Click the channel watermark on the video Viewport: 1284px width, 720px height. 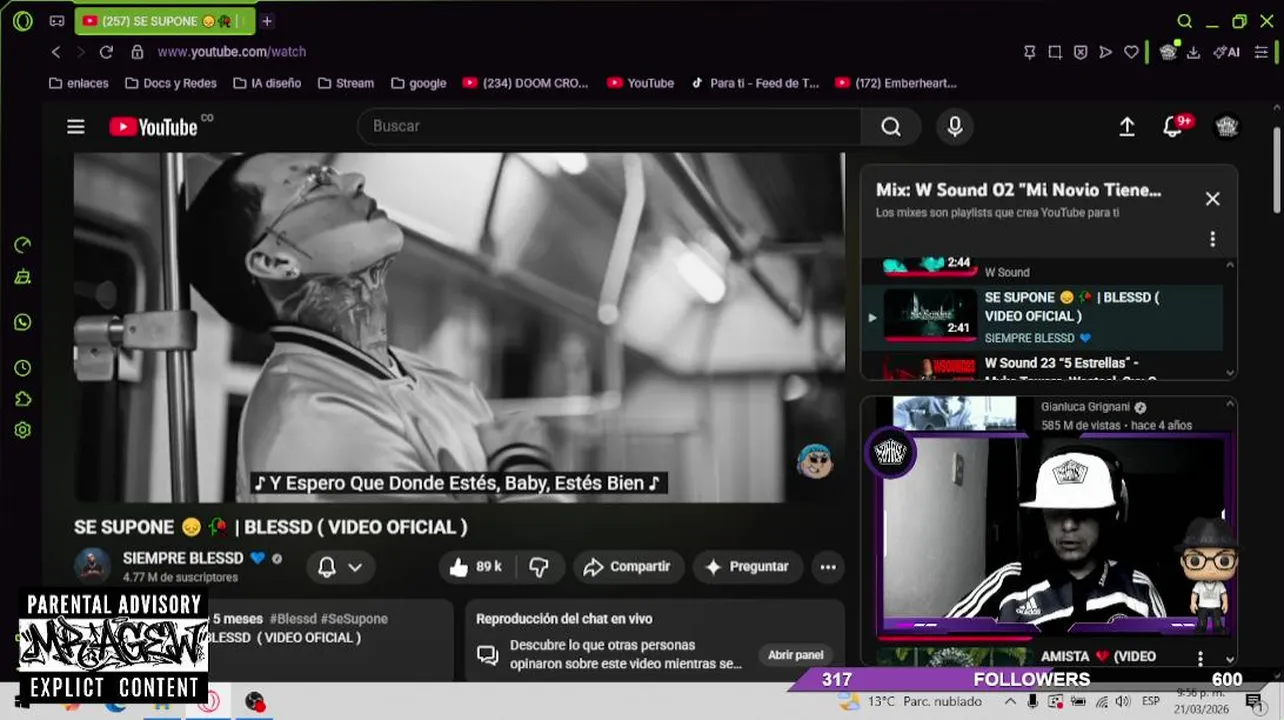[815, 461]
